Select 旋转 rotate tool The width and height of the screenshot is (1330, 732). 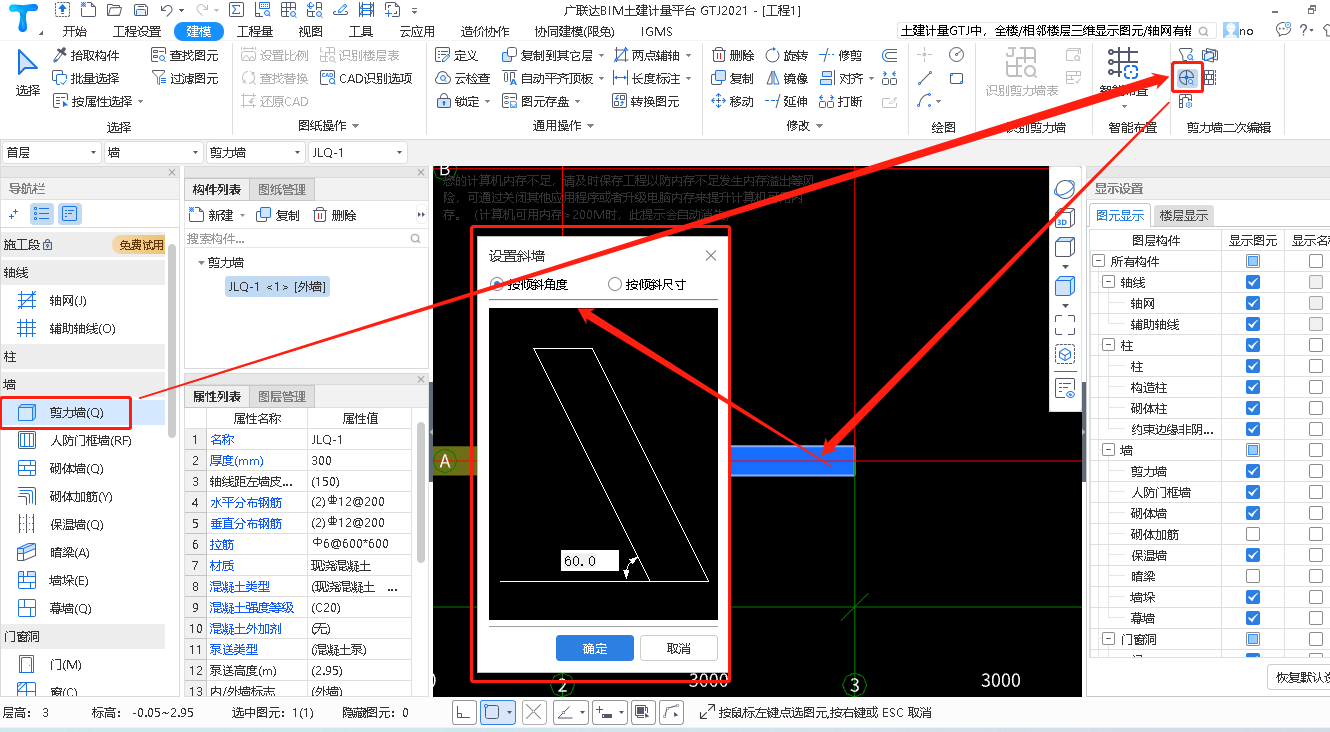tap(786, 55)
